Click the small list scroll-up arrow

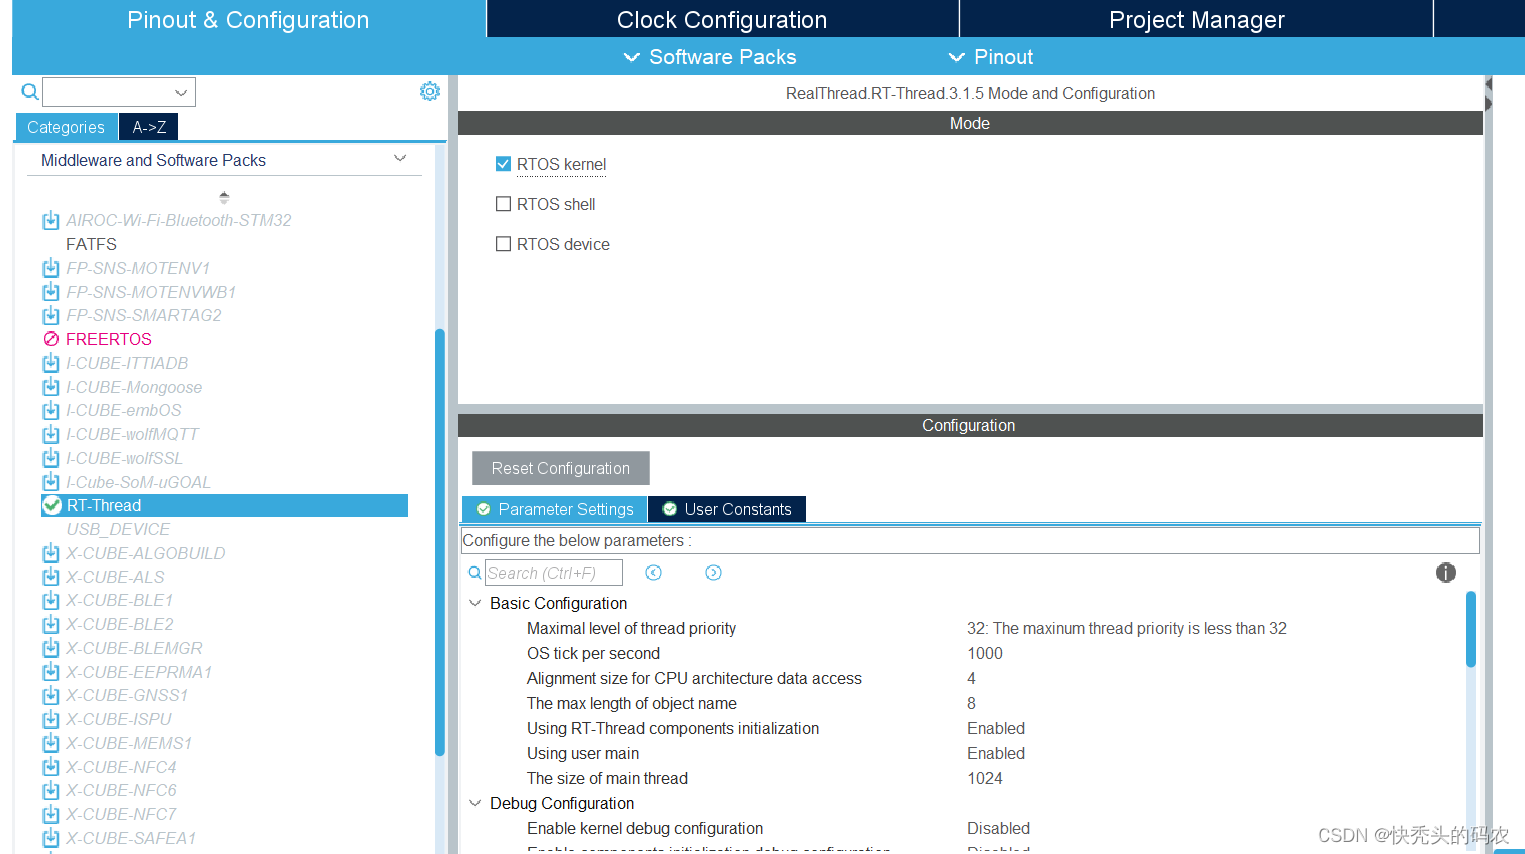(x=224, y=197)
